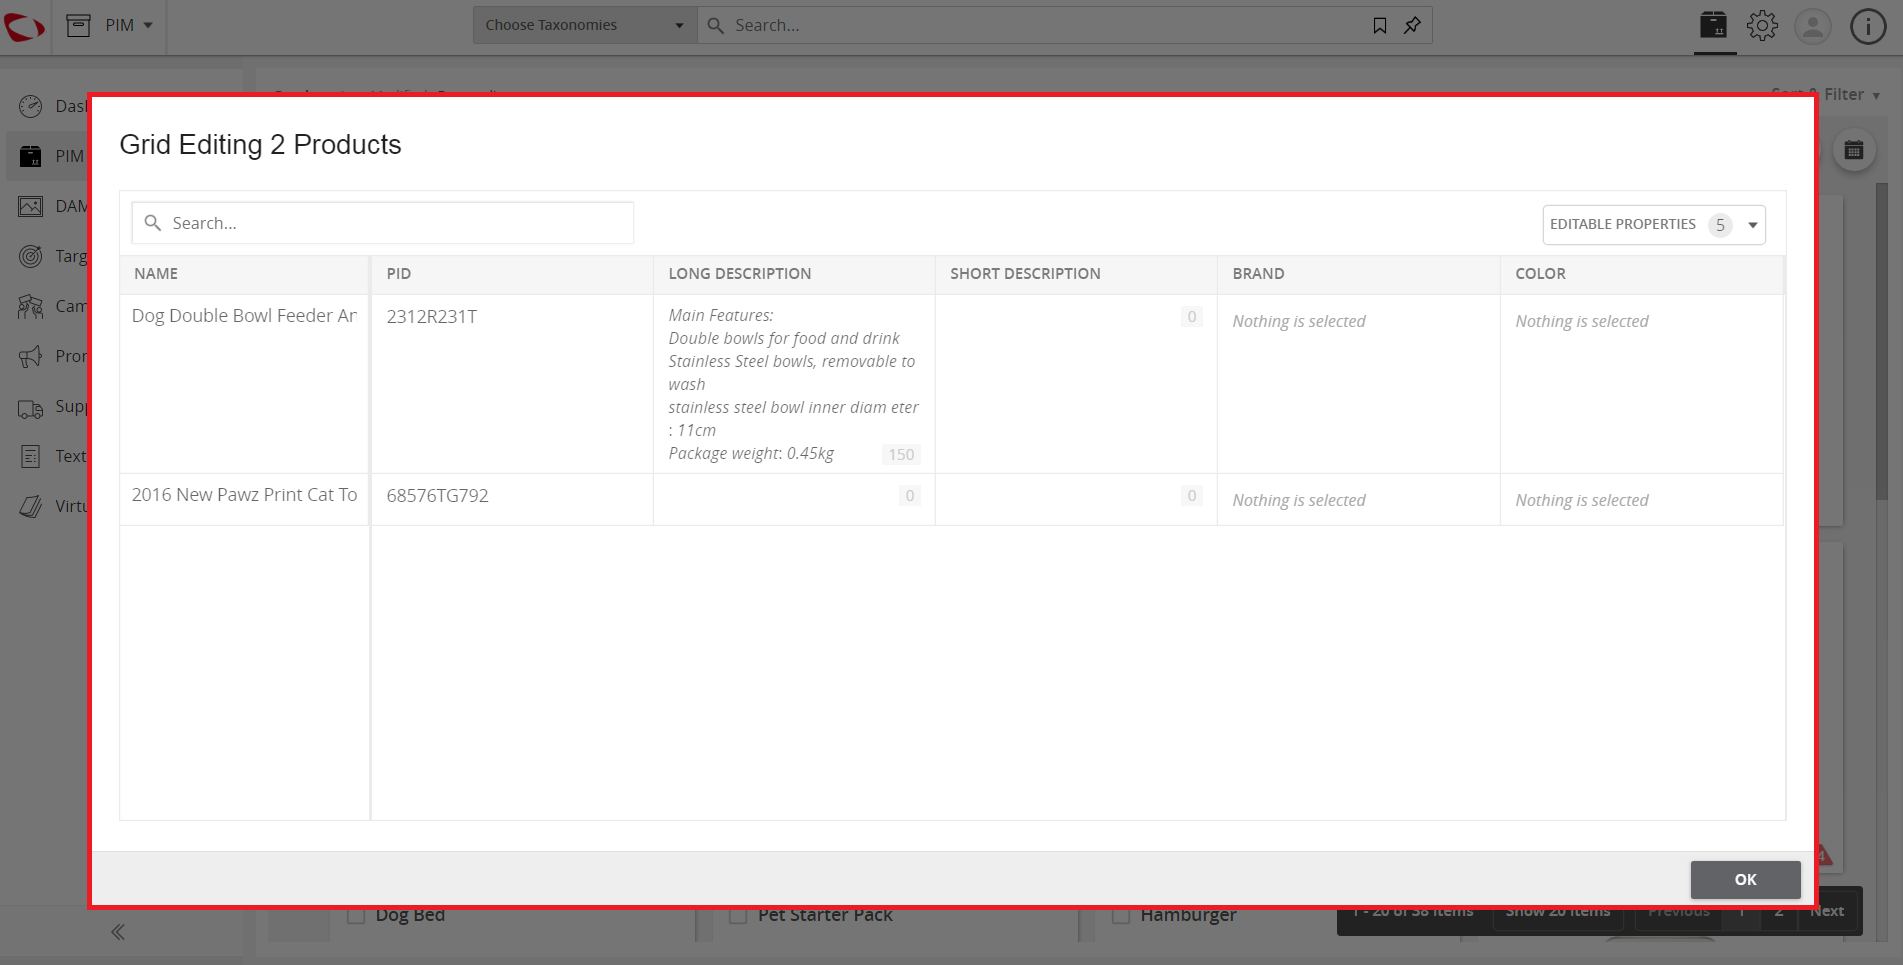Click the grid Search input field
The height and width of the screenshot is (965, 1903).
pyautogui.click(x=383, y=223)
